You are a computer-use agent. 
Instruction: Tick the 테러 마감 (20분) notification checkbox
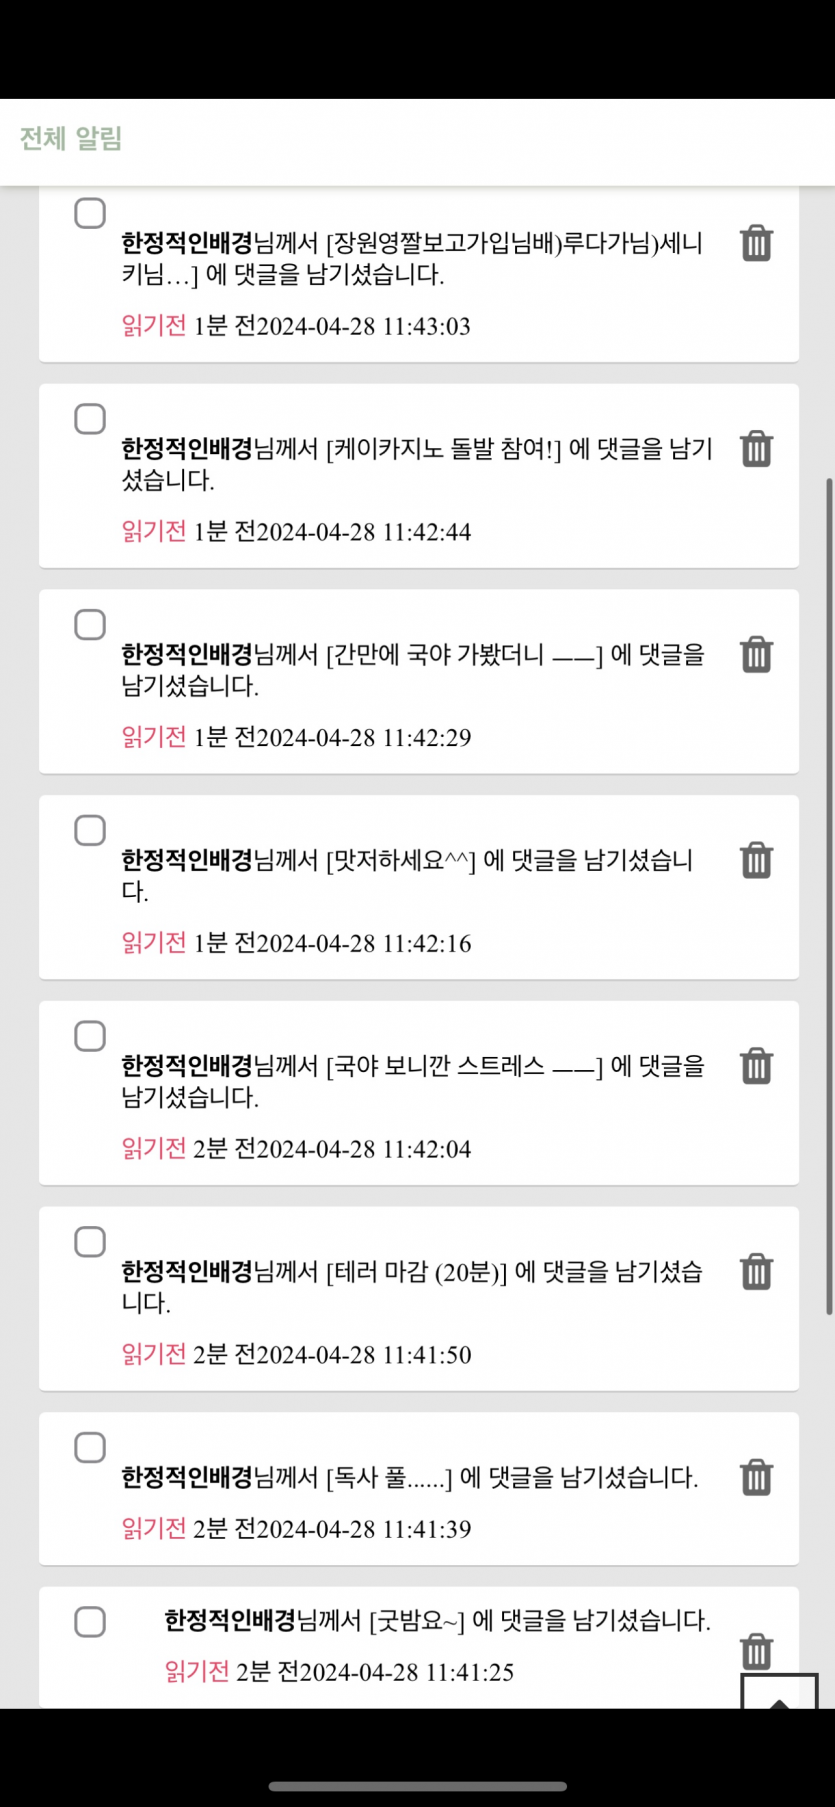point(90,1242)
